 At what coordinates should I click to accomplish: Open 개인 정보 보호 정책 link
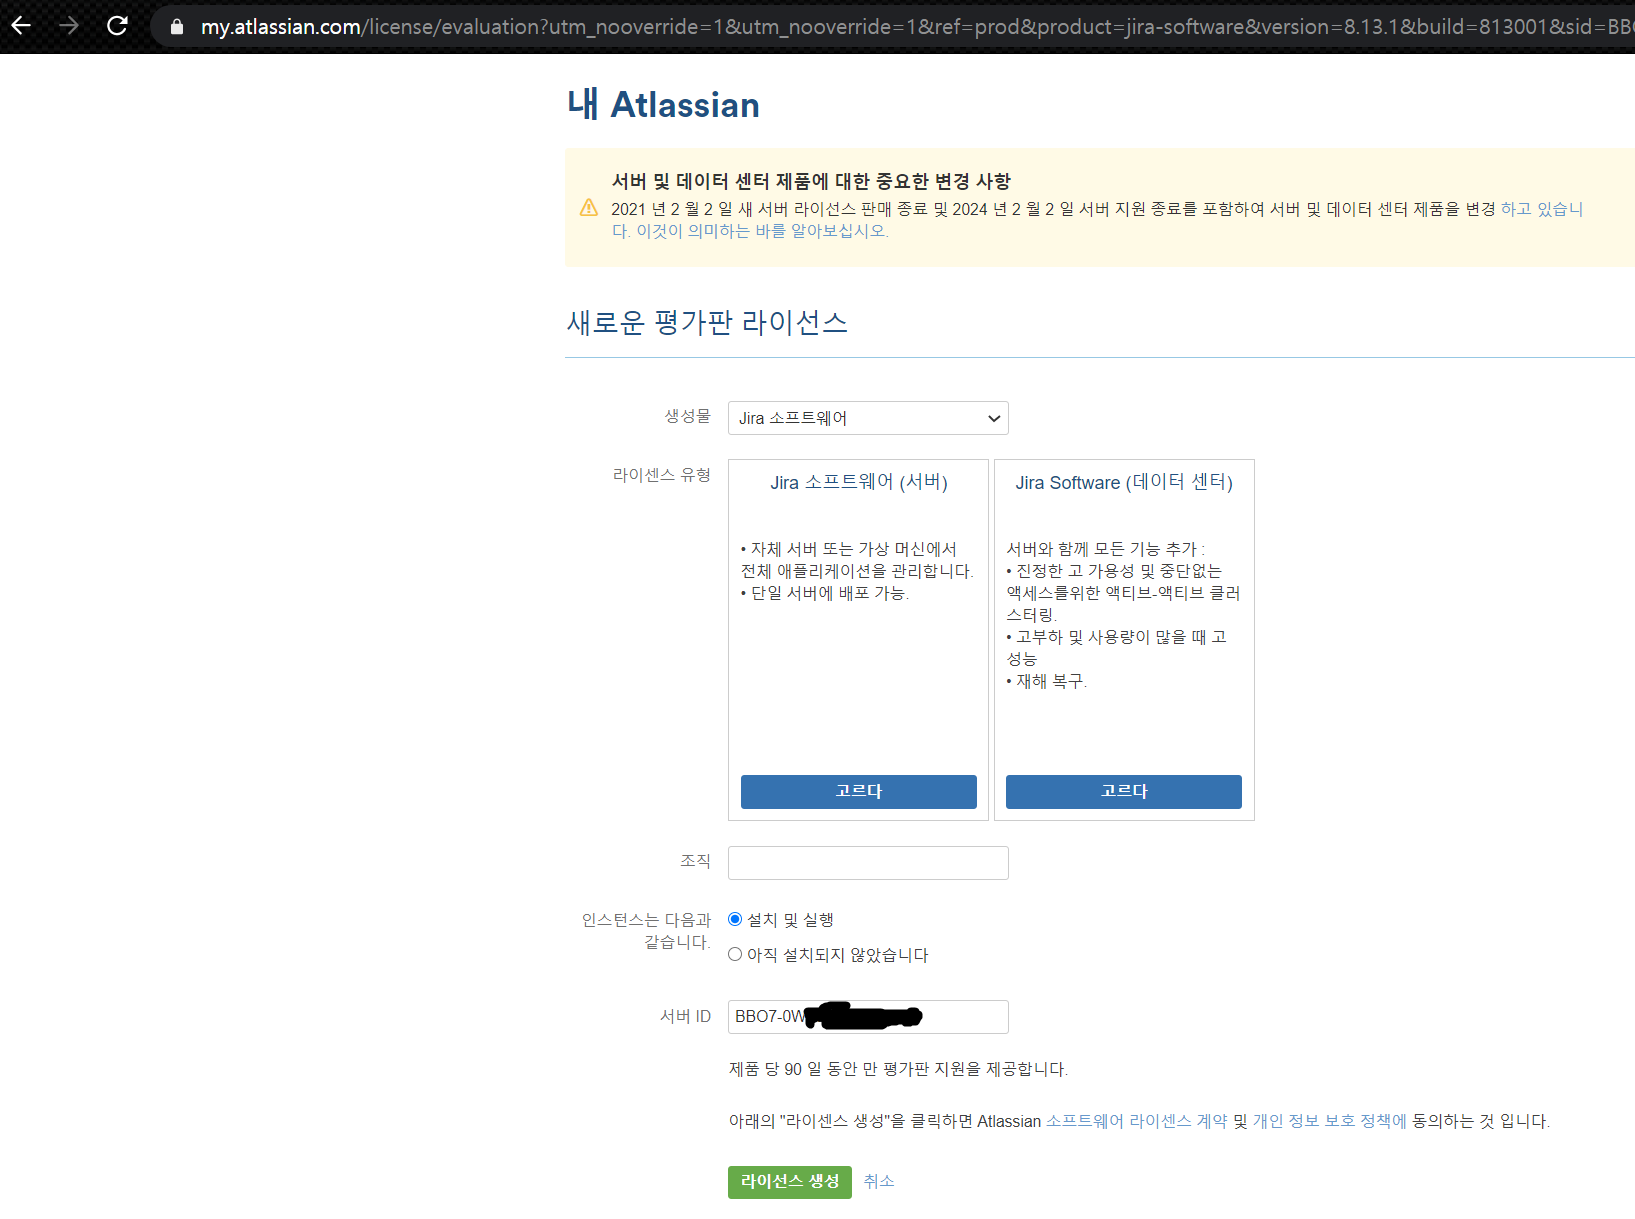tap(1329, 1122)
